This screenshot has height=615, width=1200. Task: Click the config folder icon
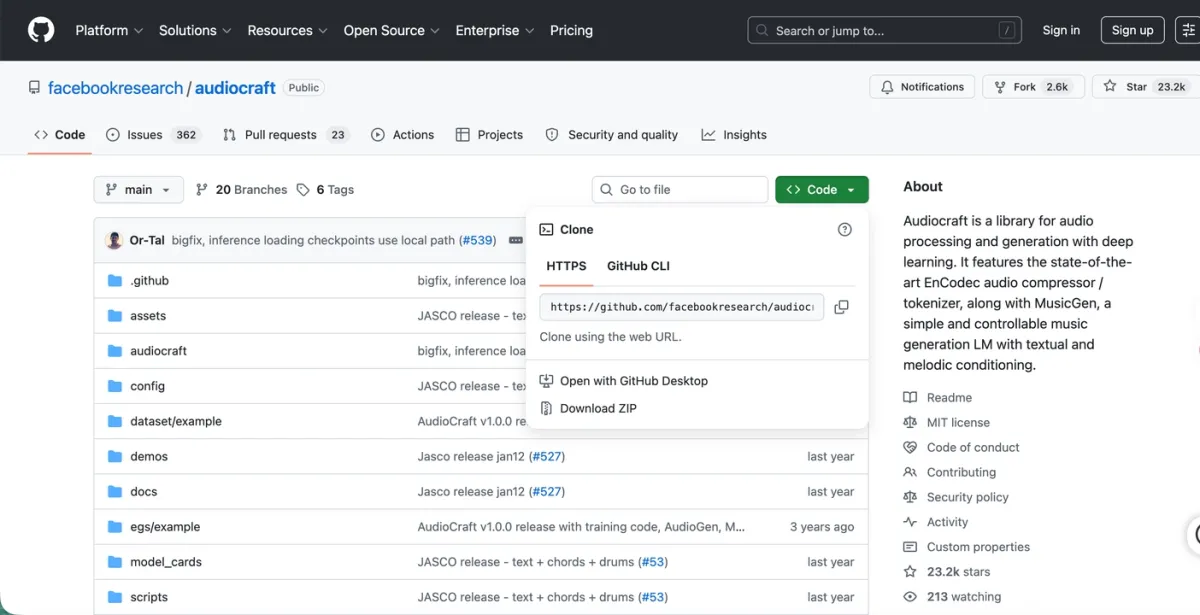(114, 386)
